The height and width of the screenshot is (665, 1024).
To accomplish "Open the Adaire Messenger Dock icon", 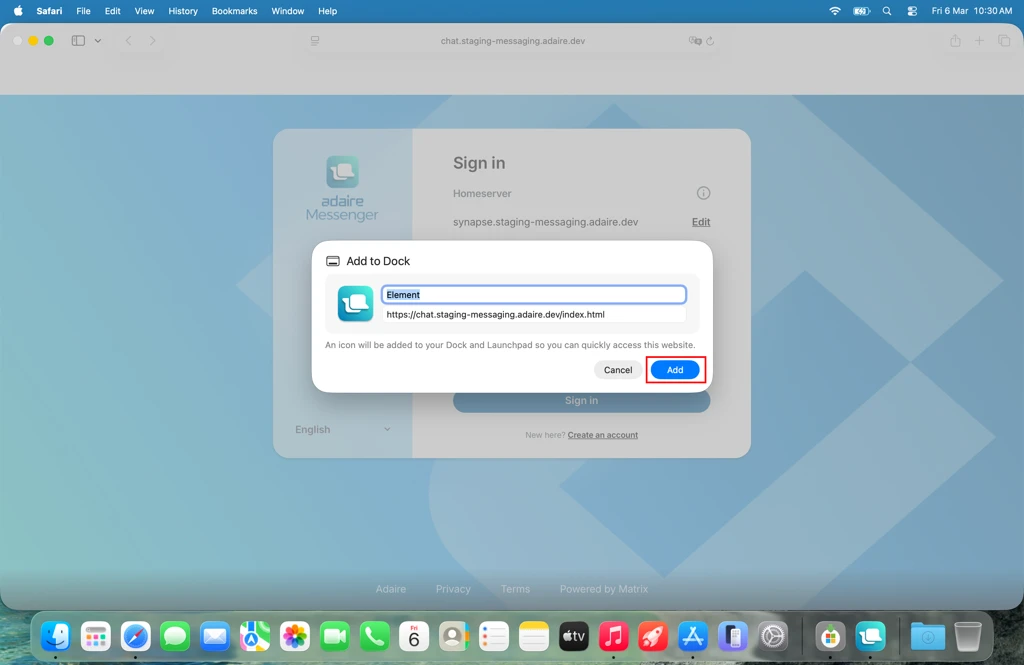I will point(871,636).
